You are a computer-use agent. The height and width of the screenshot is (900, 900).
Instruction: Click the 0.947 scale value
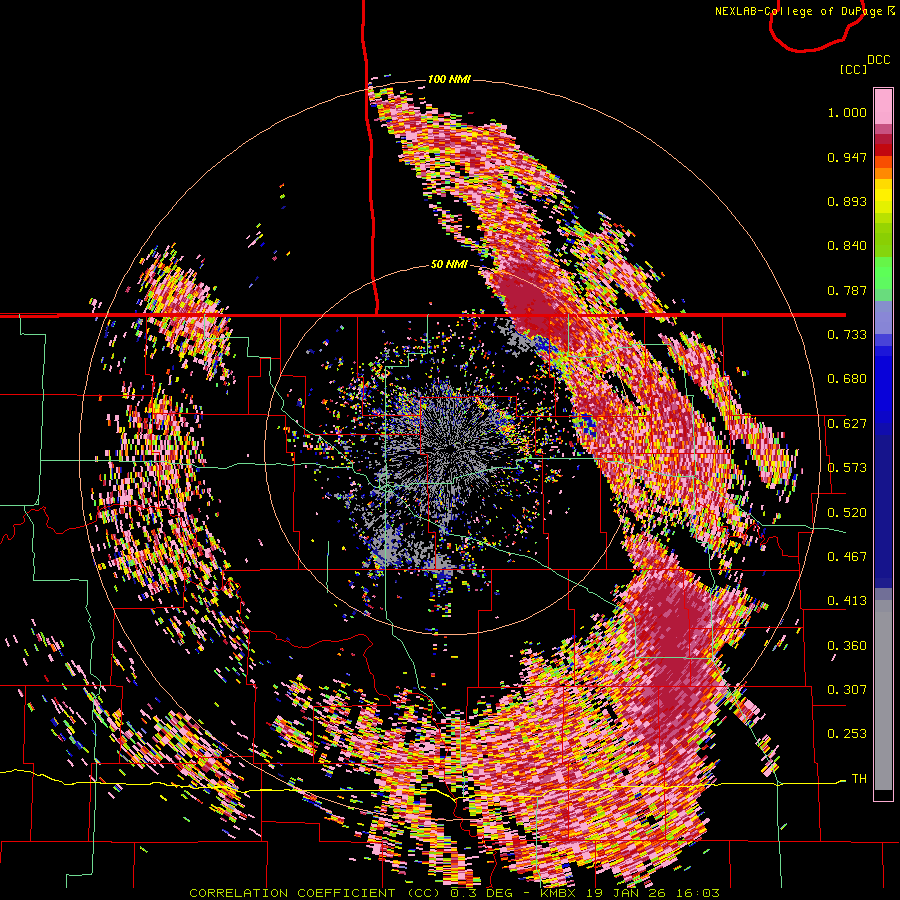847,157
